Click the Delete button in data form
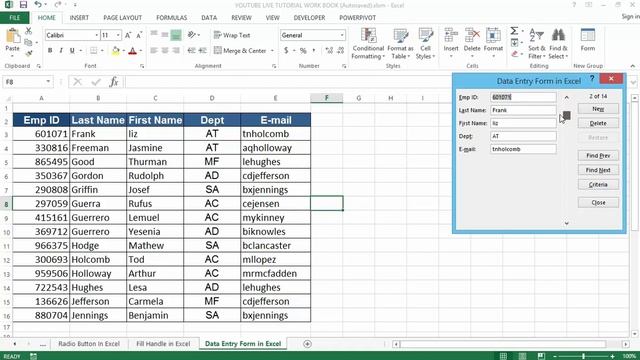640x360 pixels. (x=598, y=123)
